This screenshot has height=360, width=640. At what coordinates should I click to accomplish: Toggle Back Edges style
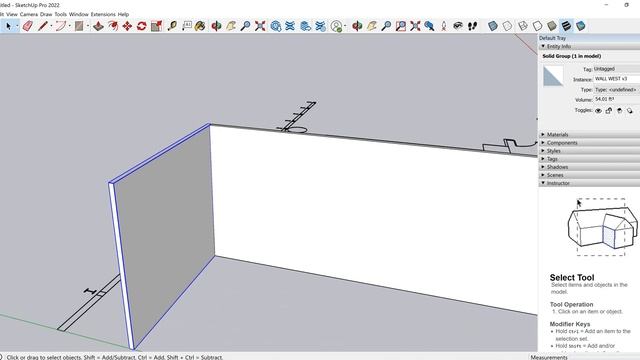507,26
